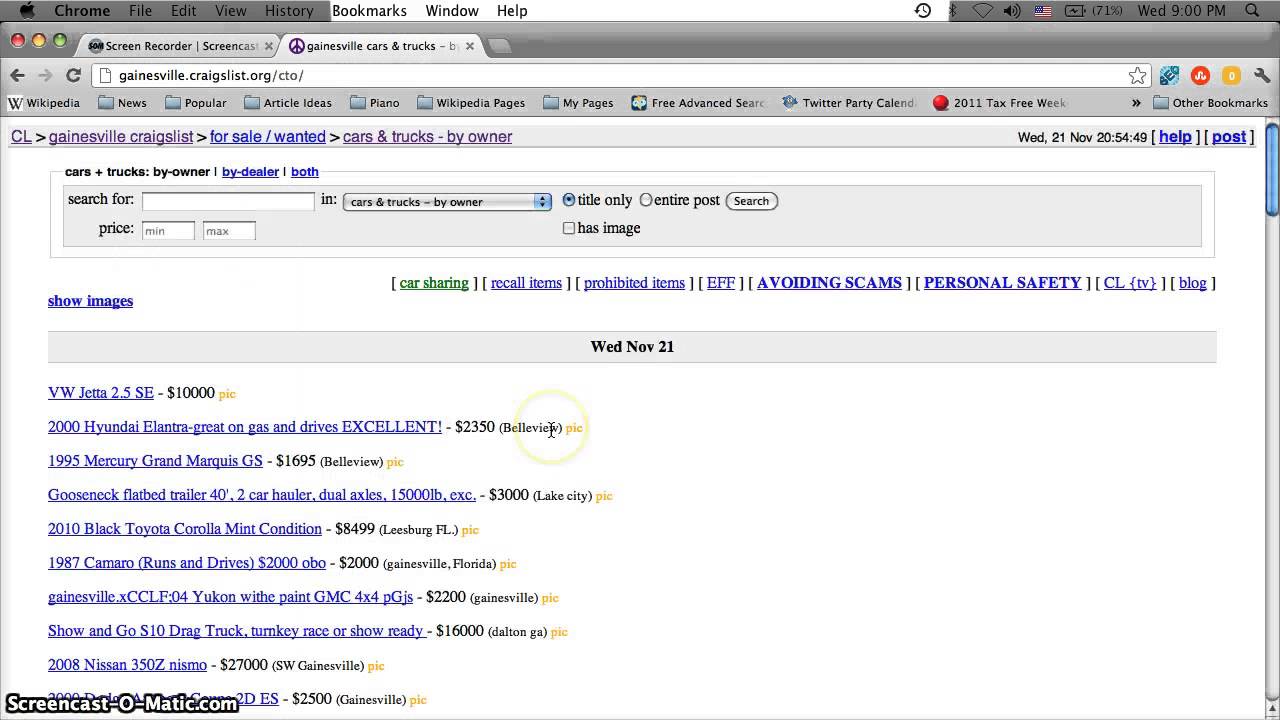Viewport: 1280px width, 720px height.
Task: Open the Bookmarks menu
Action: tap(369, 11)
